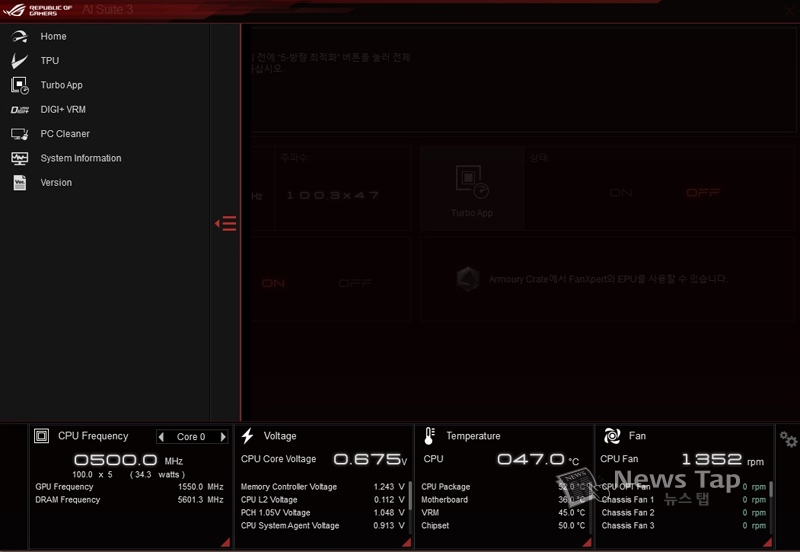This screenshot has height=552, width=800.
Task: Select next core with right arrow
Action: pos(223,437)
